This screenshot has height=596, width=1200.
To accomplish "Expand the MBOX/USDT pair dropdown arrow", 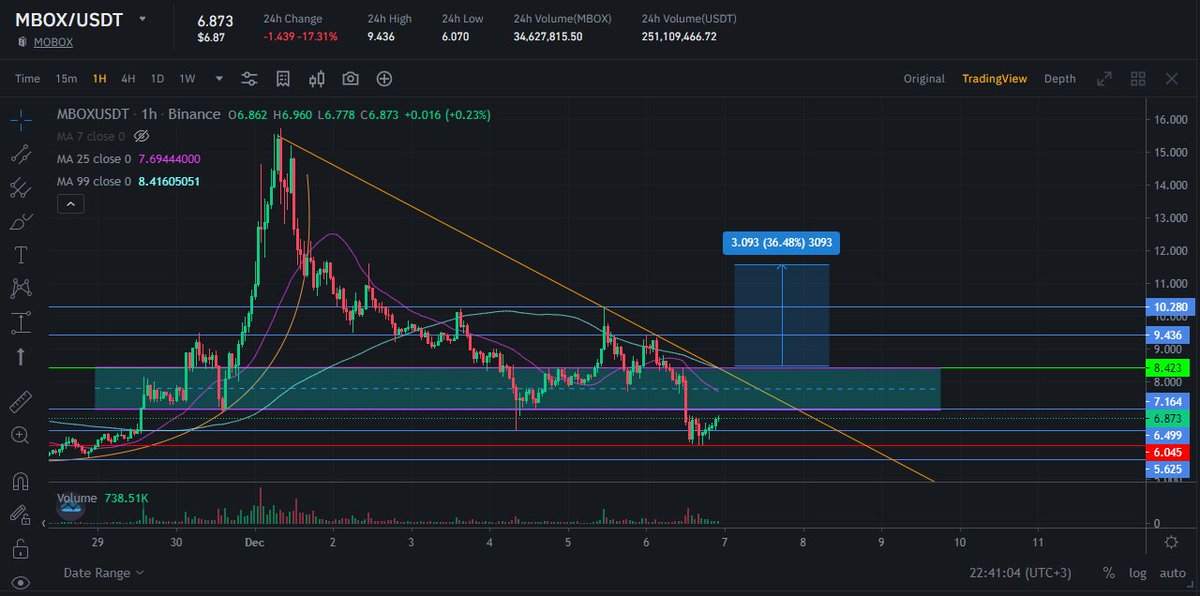I will (x=143, y=19).
